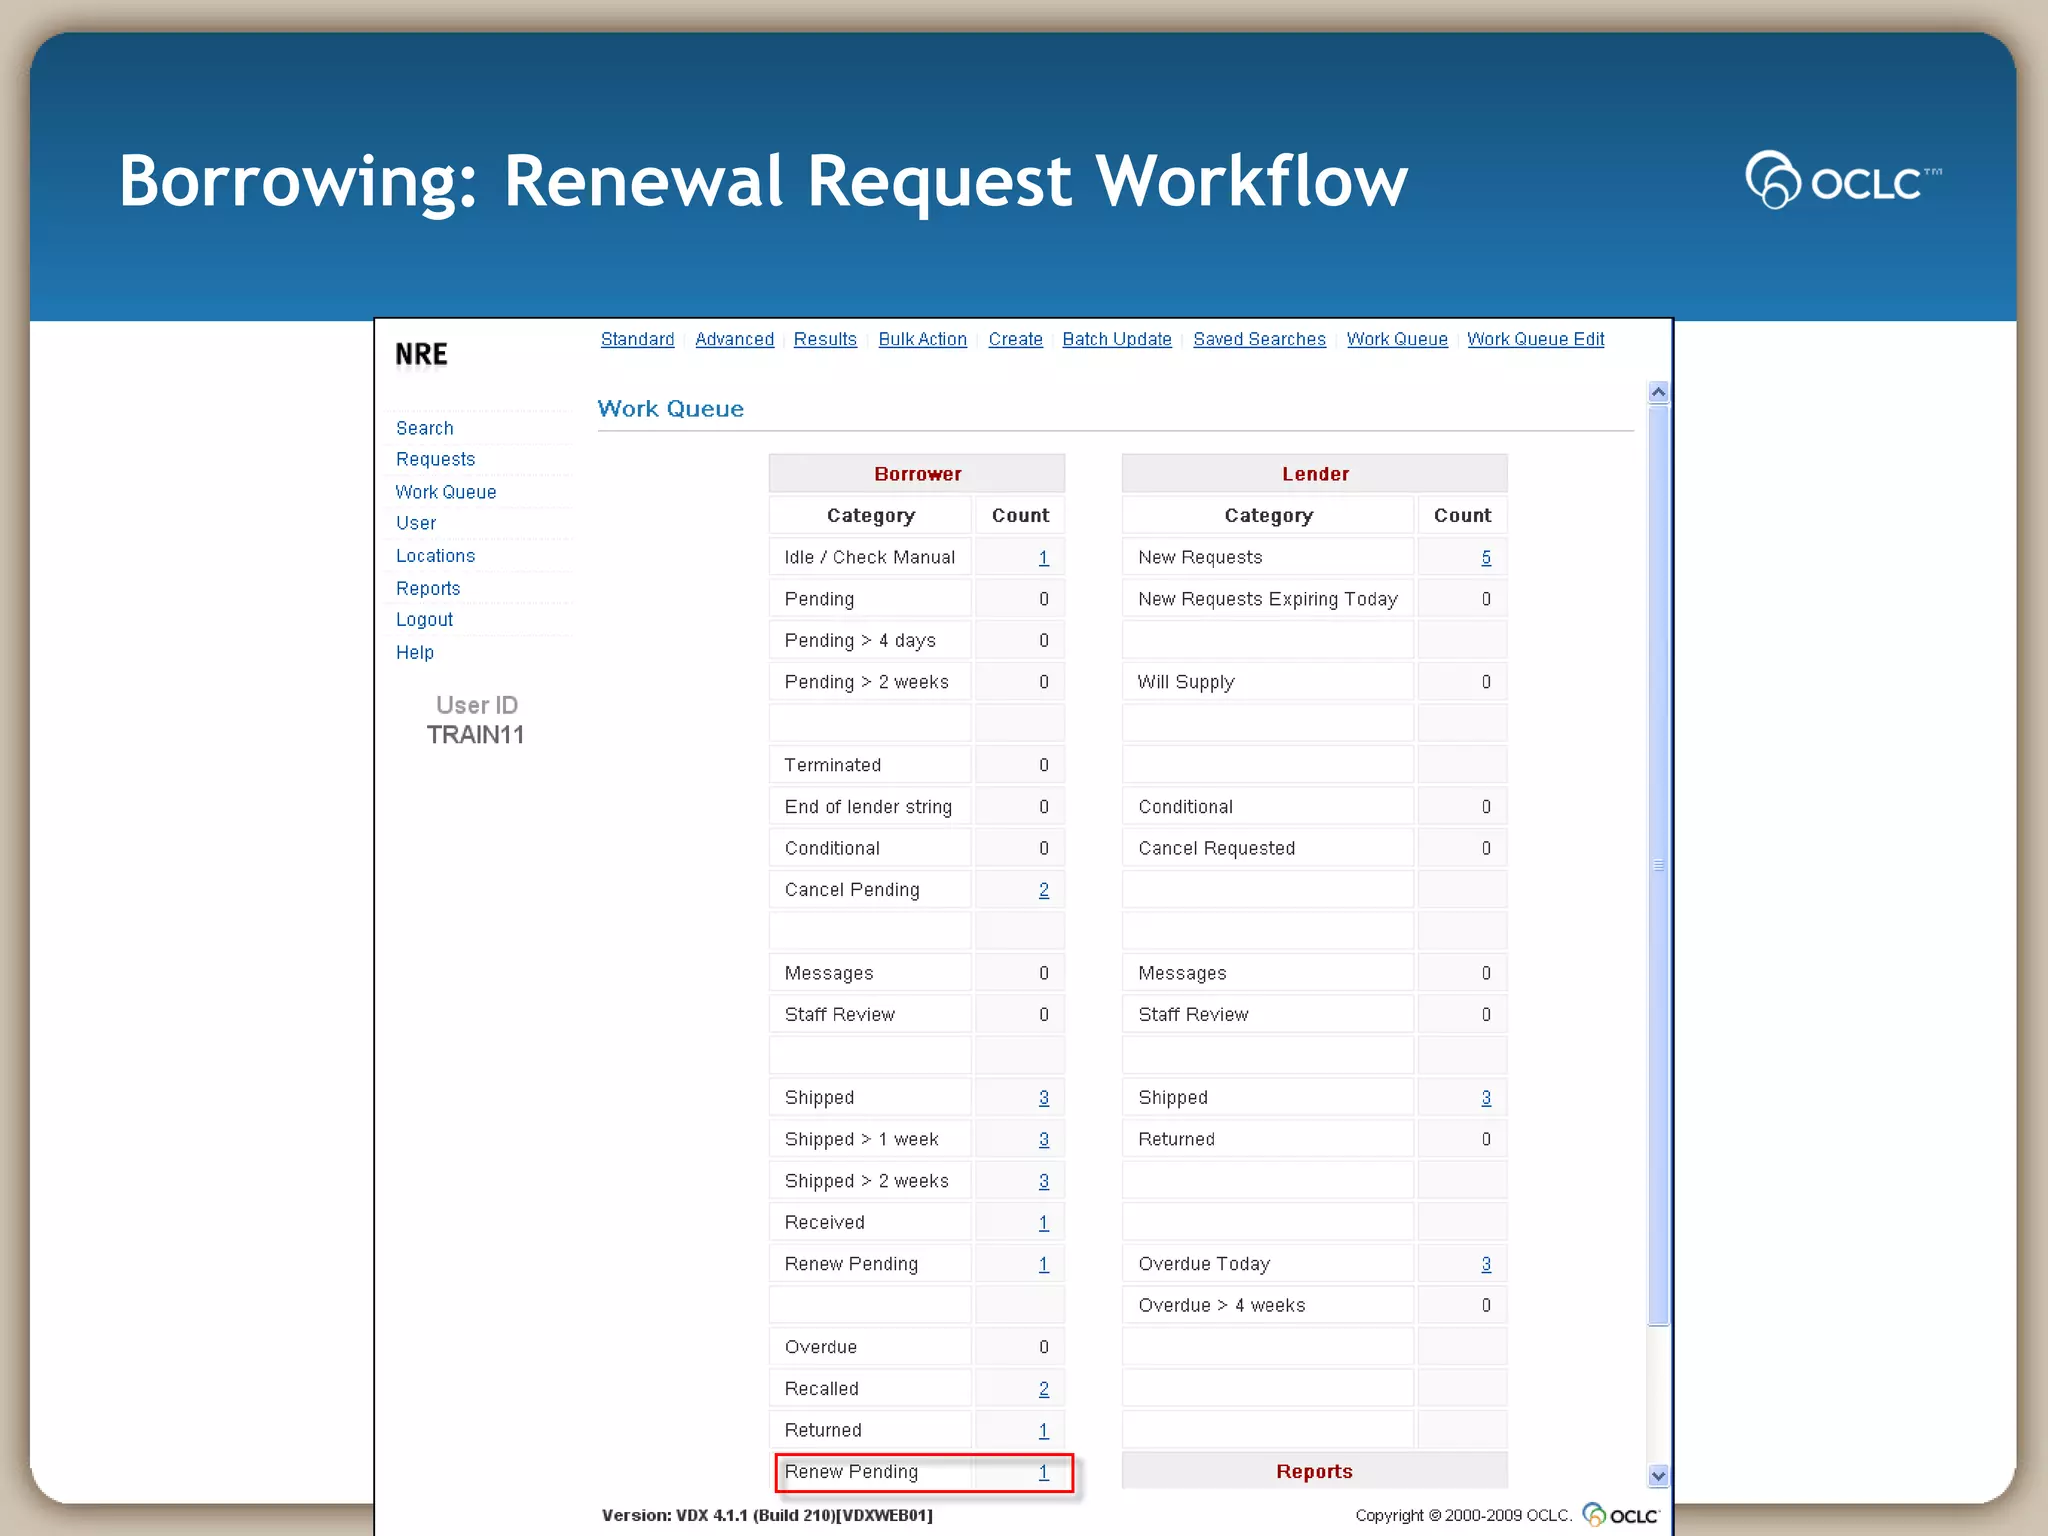
Task: Open Search in the sidebar
Action: pos(424,428)
